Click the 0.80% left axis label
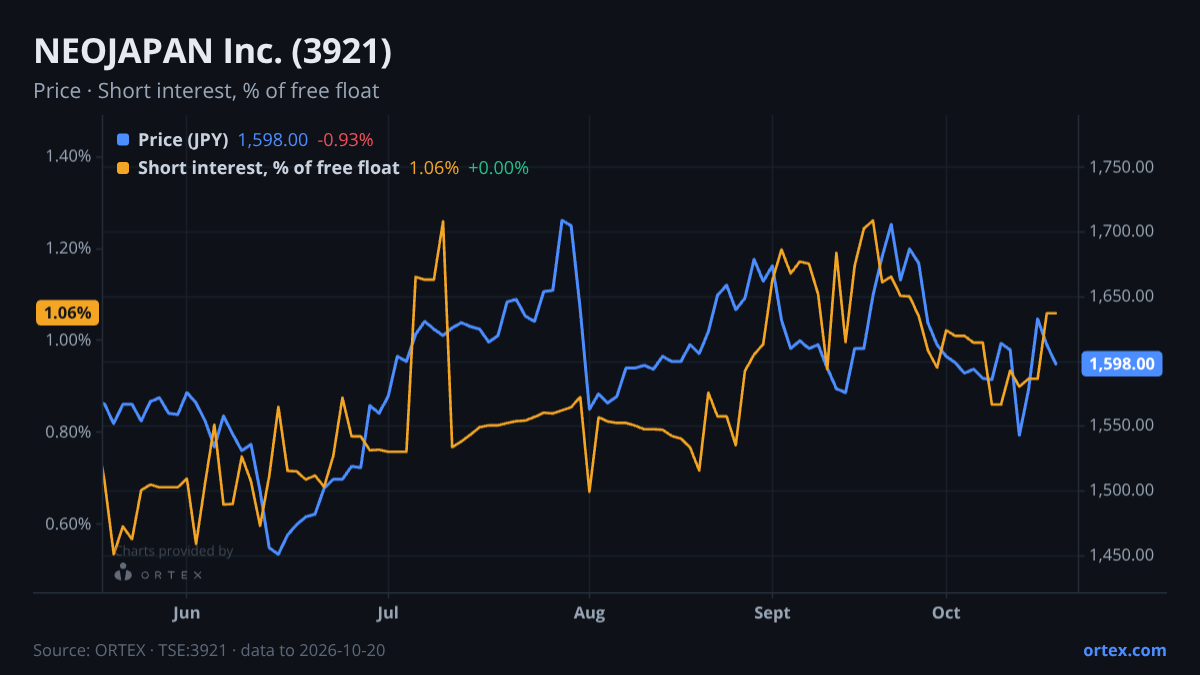Viewport: 1200px width, 675px height. (67, 432)
